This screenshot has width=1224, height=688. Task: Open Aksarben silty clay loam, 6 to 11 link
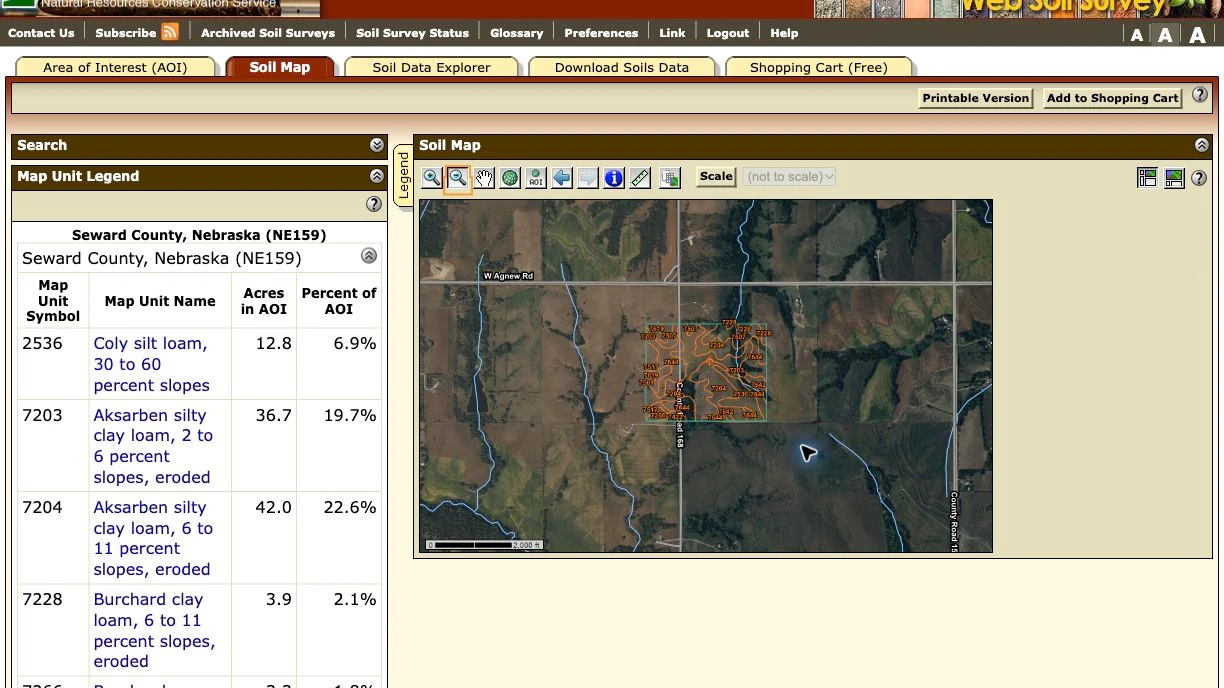[153, 538]
